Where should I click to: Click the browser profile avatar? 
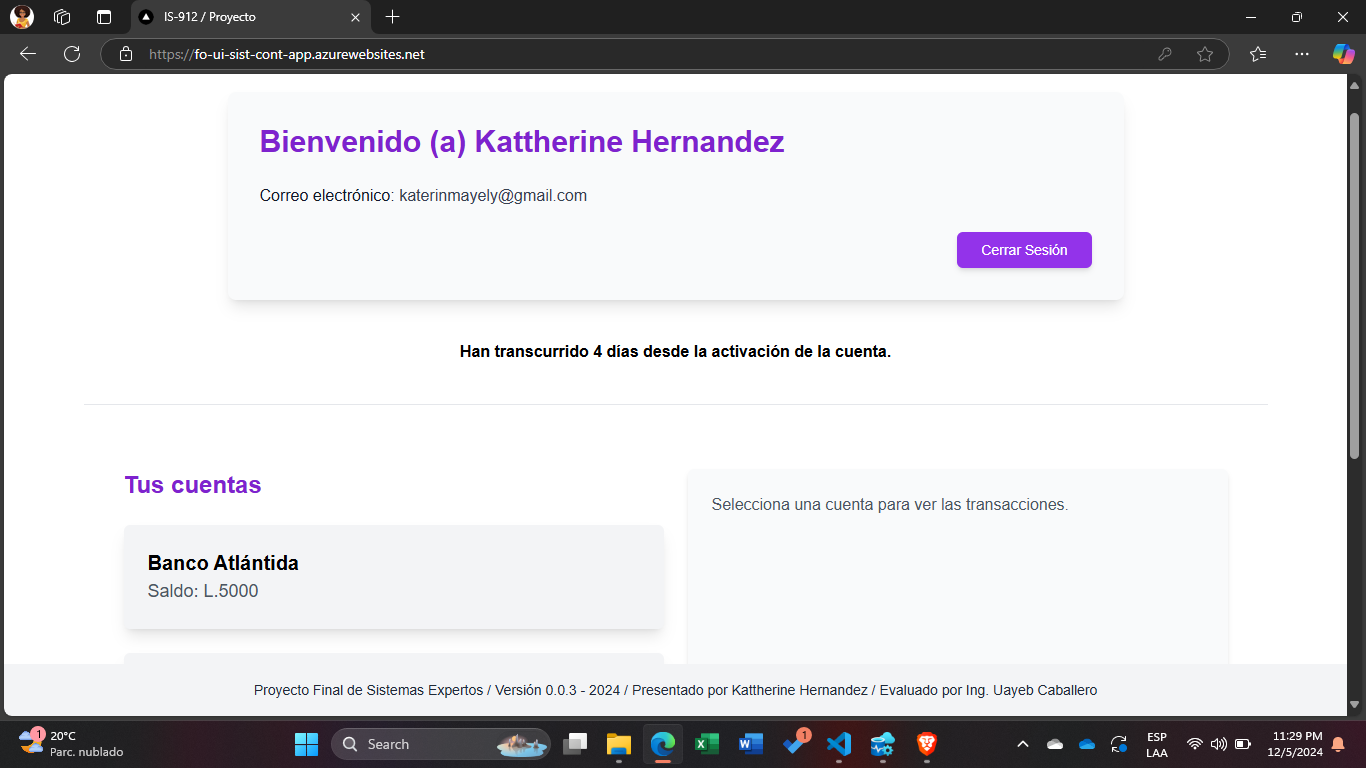pyautogui.click(x=21, y=17)
